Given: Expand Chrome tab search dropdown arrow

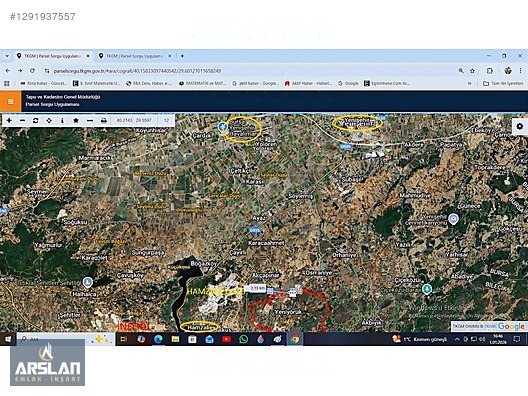Looking at the screenshot, I should (x=7, y=56).
